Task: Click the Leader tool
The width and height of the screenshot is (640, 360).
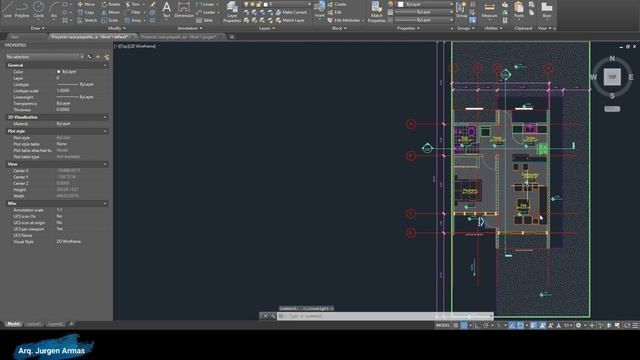Action: tap(206, 12)
